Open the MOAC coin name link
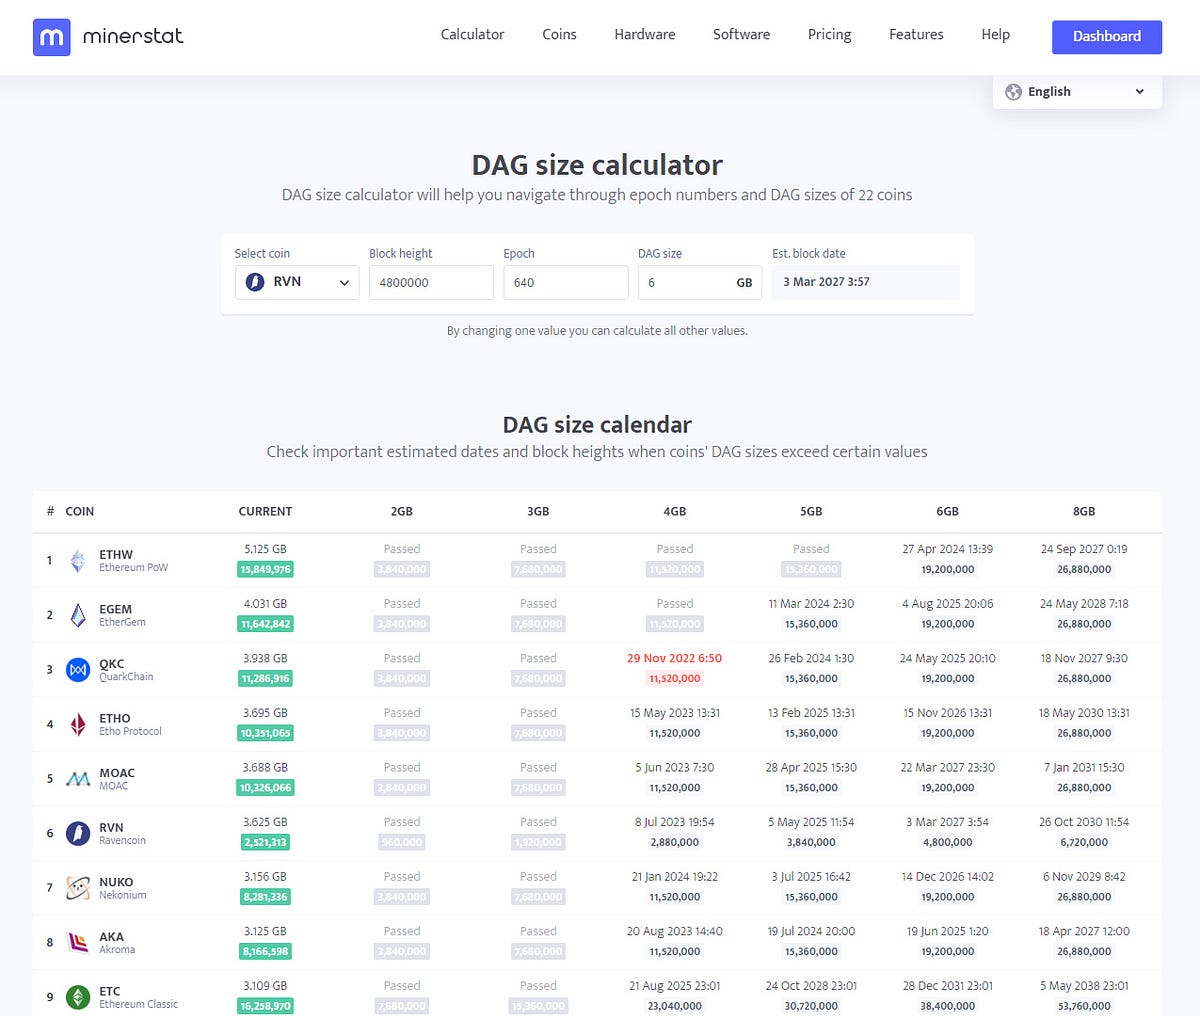 tap(117, 773)
